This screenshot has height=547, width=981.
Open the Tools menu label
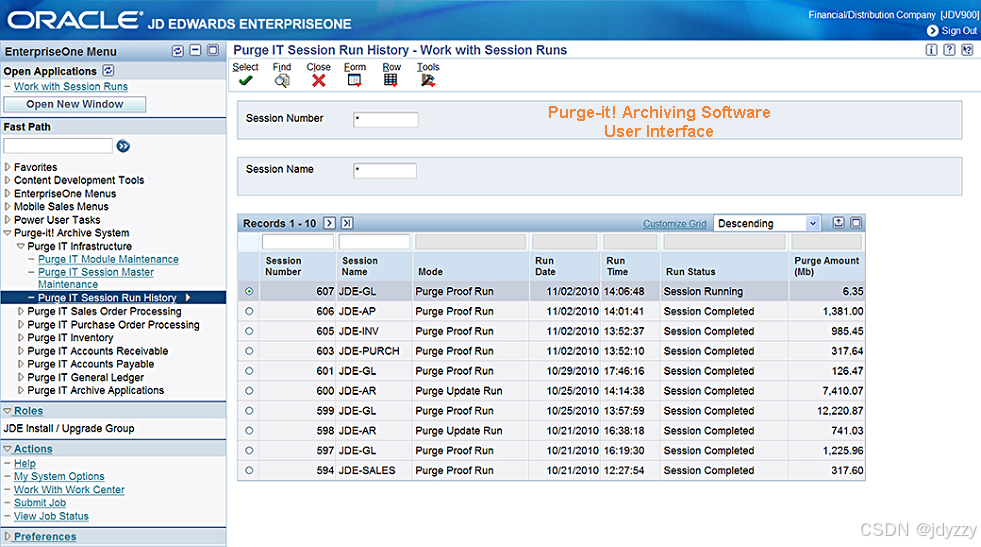click(428, 67)
